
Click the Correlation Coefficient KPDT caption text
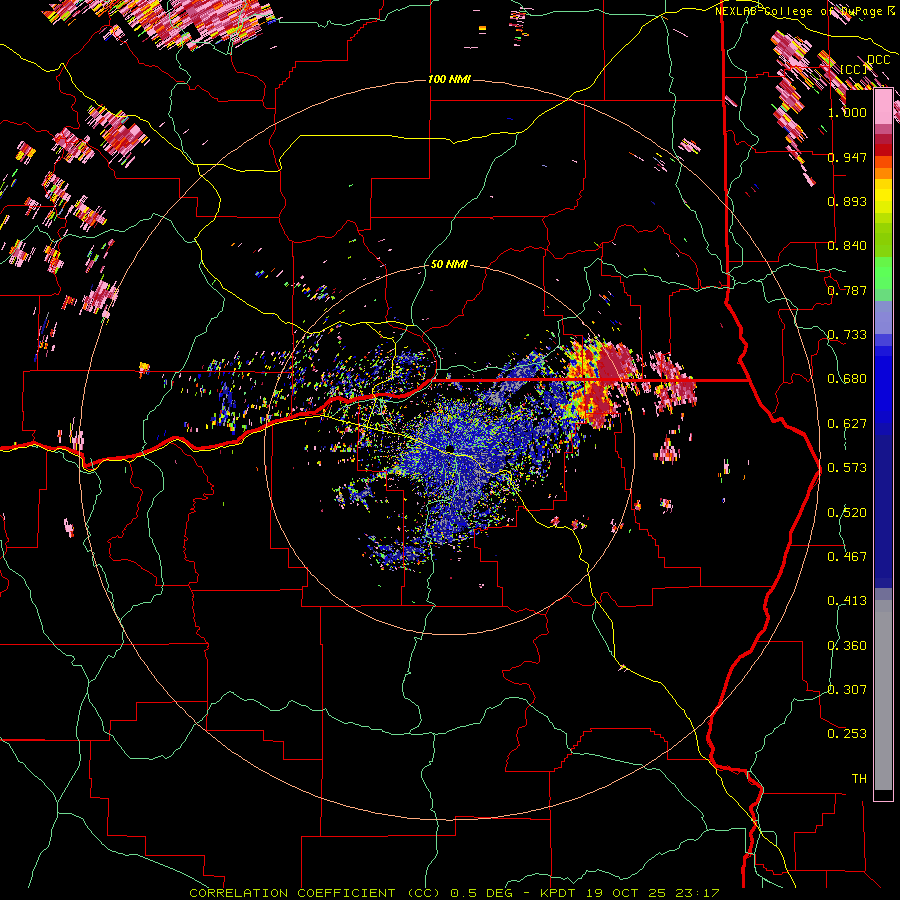pyautogui.click(x=455, y=893)
